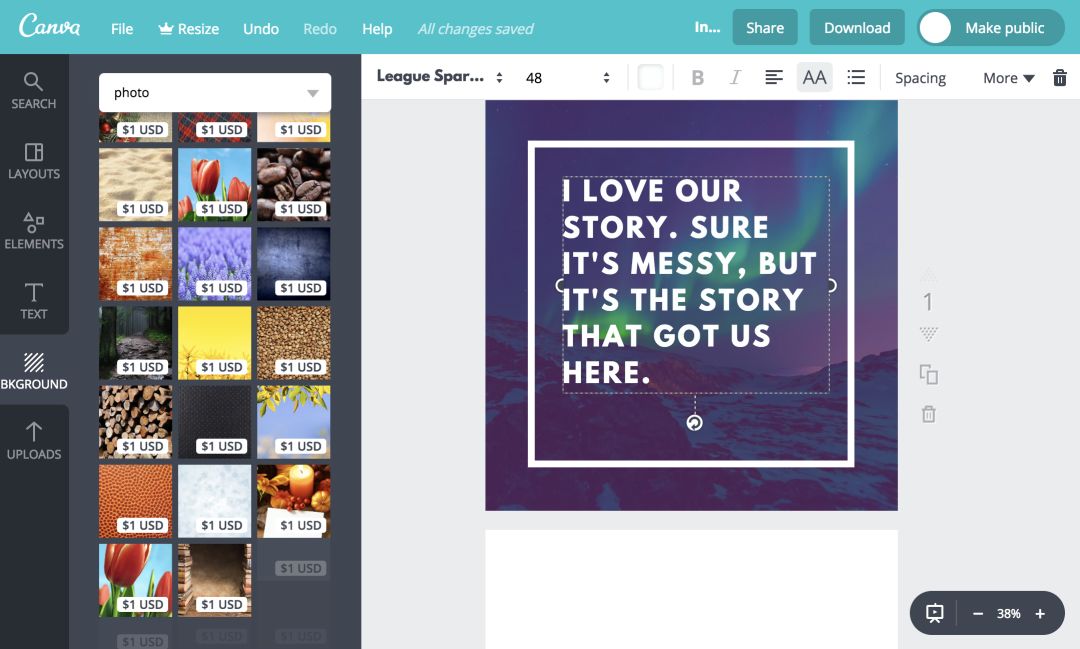Select the brown pebbles background
This screenshot has width=1080, height=649.
pos(293,343)
